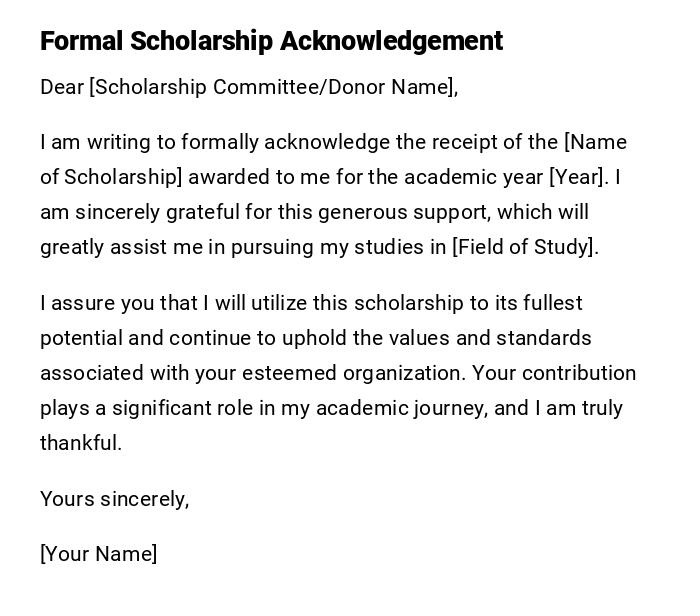This screenshot has width=700, height=616.
Task: Click the Yours sincerely closing line
Action: [114, 498]
